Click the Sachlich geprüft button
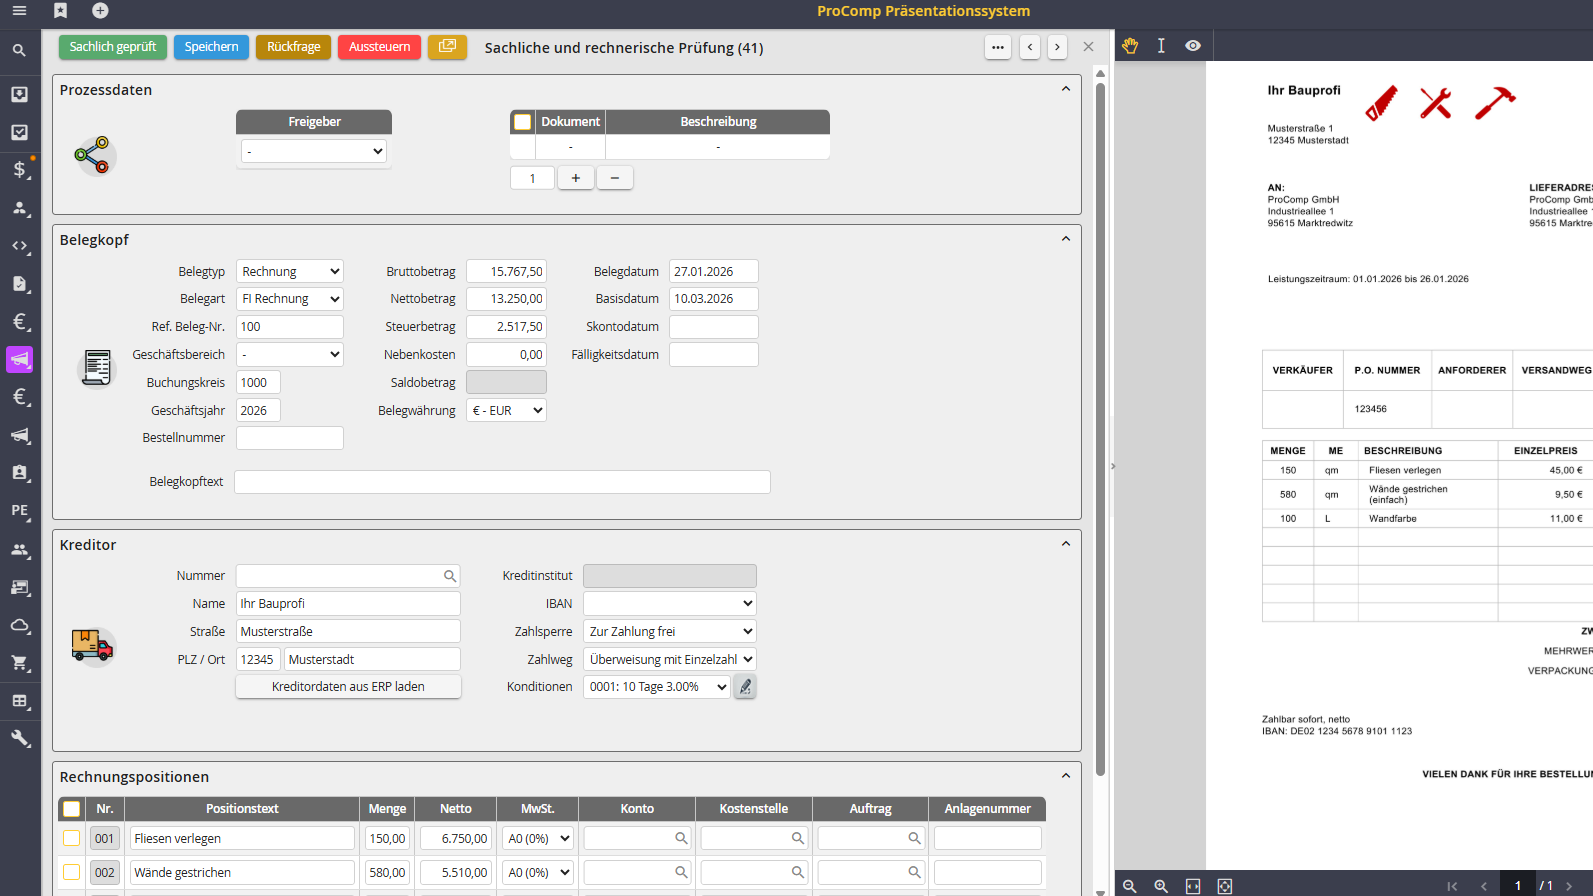1593x896 pixels. (113, 47)
